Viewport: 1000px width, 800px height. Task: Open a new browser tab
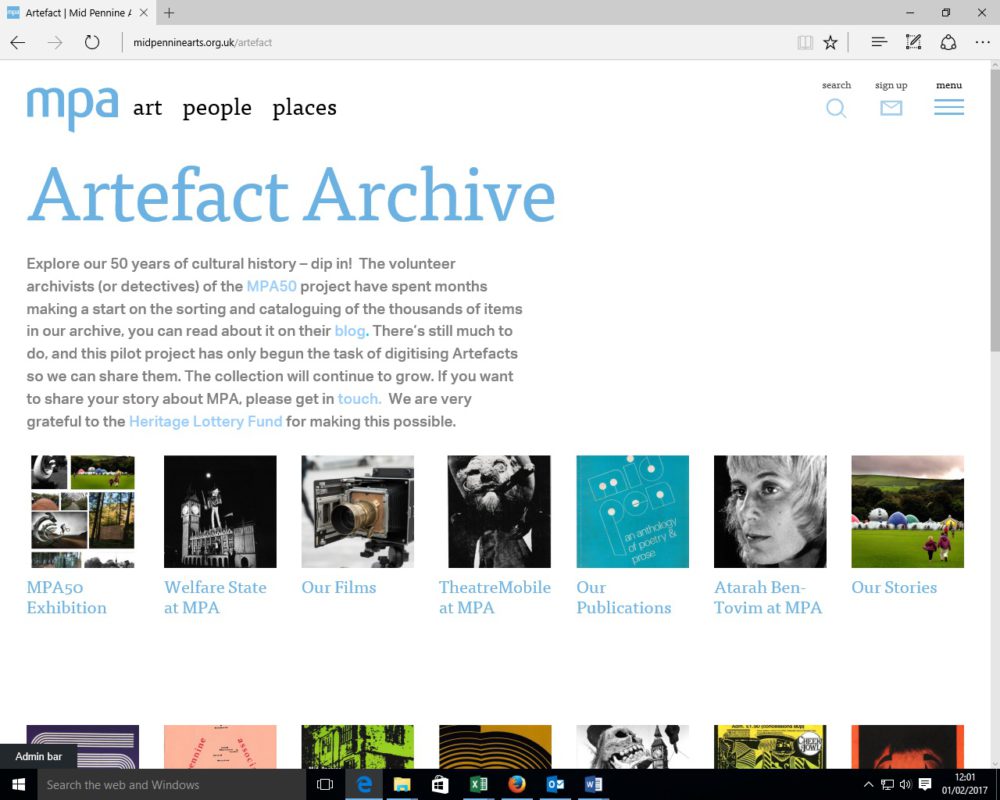pyautogui.click(x=169, y=13)
